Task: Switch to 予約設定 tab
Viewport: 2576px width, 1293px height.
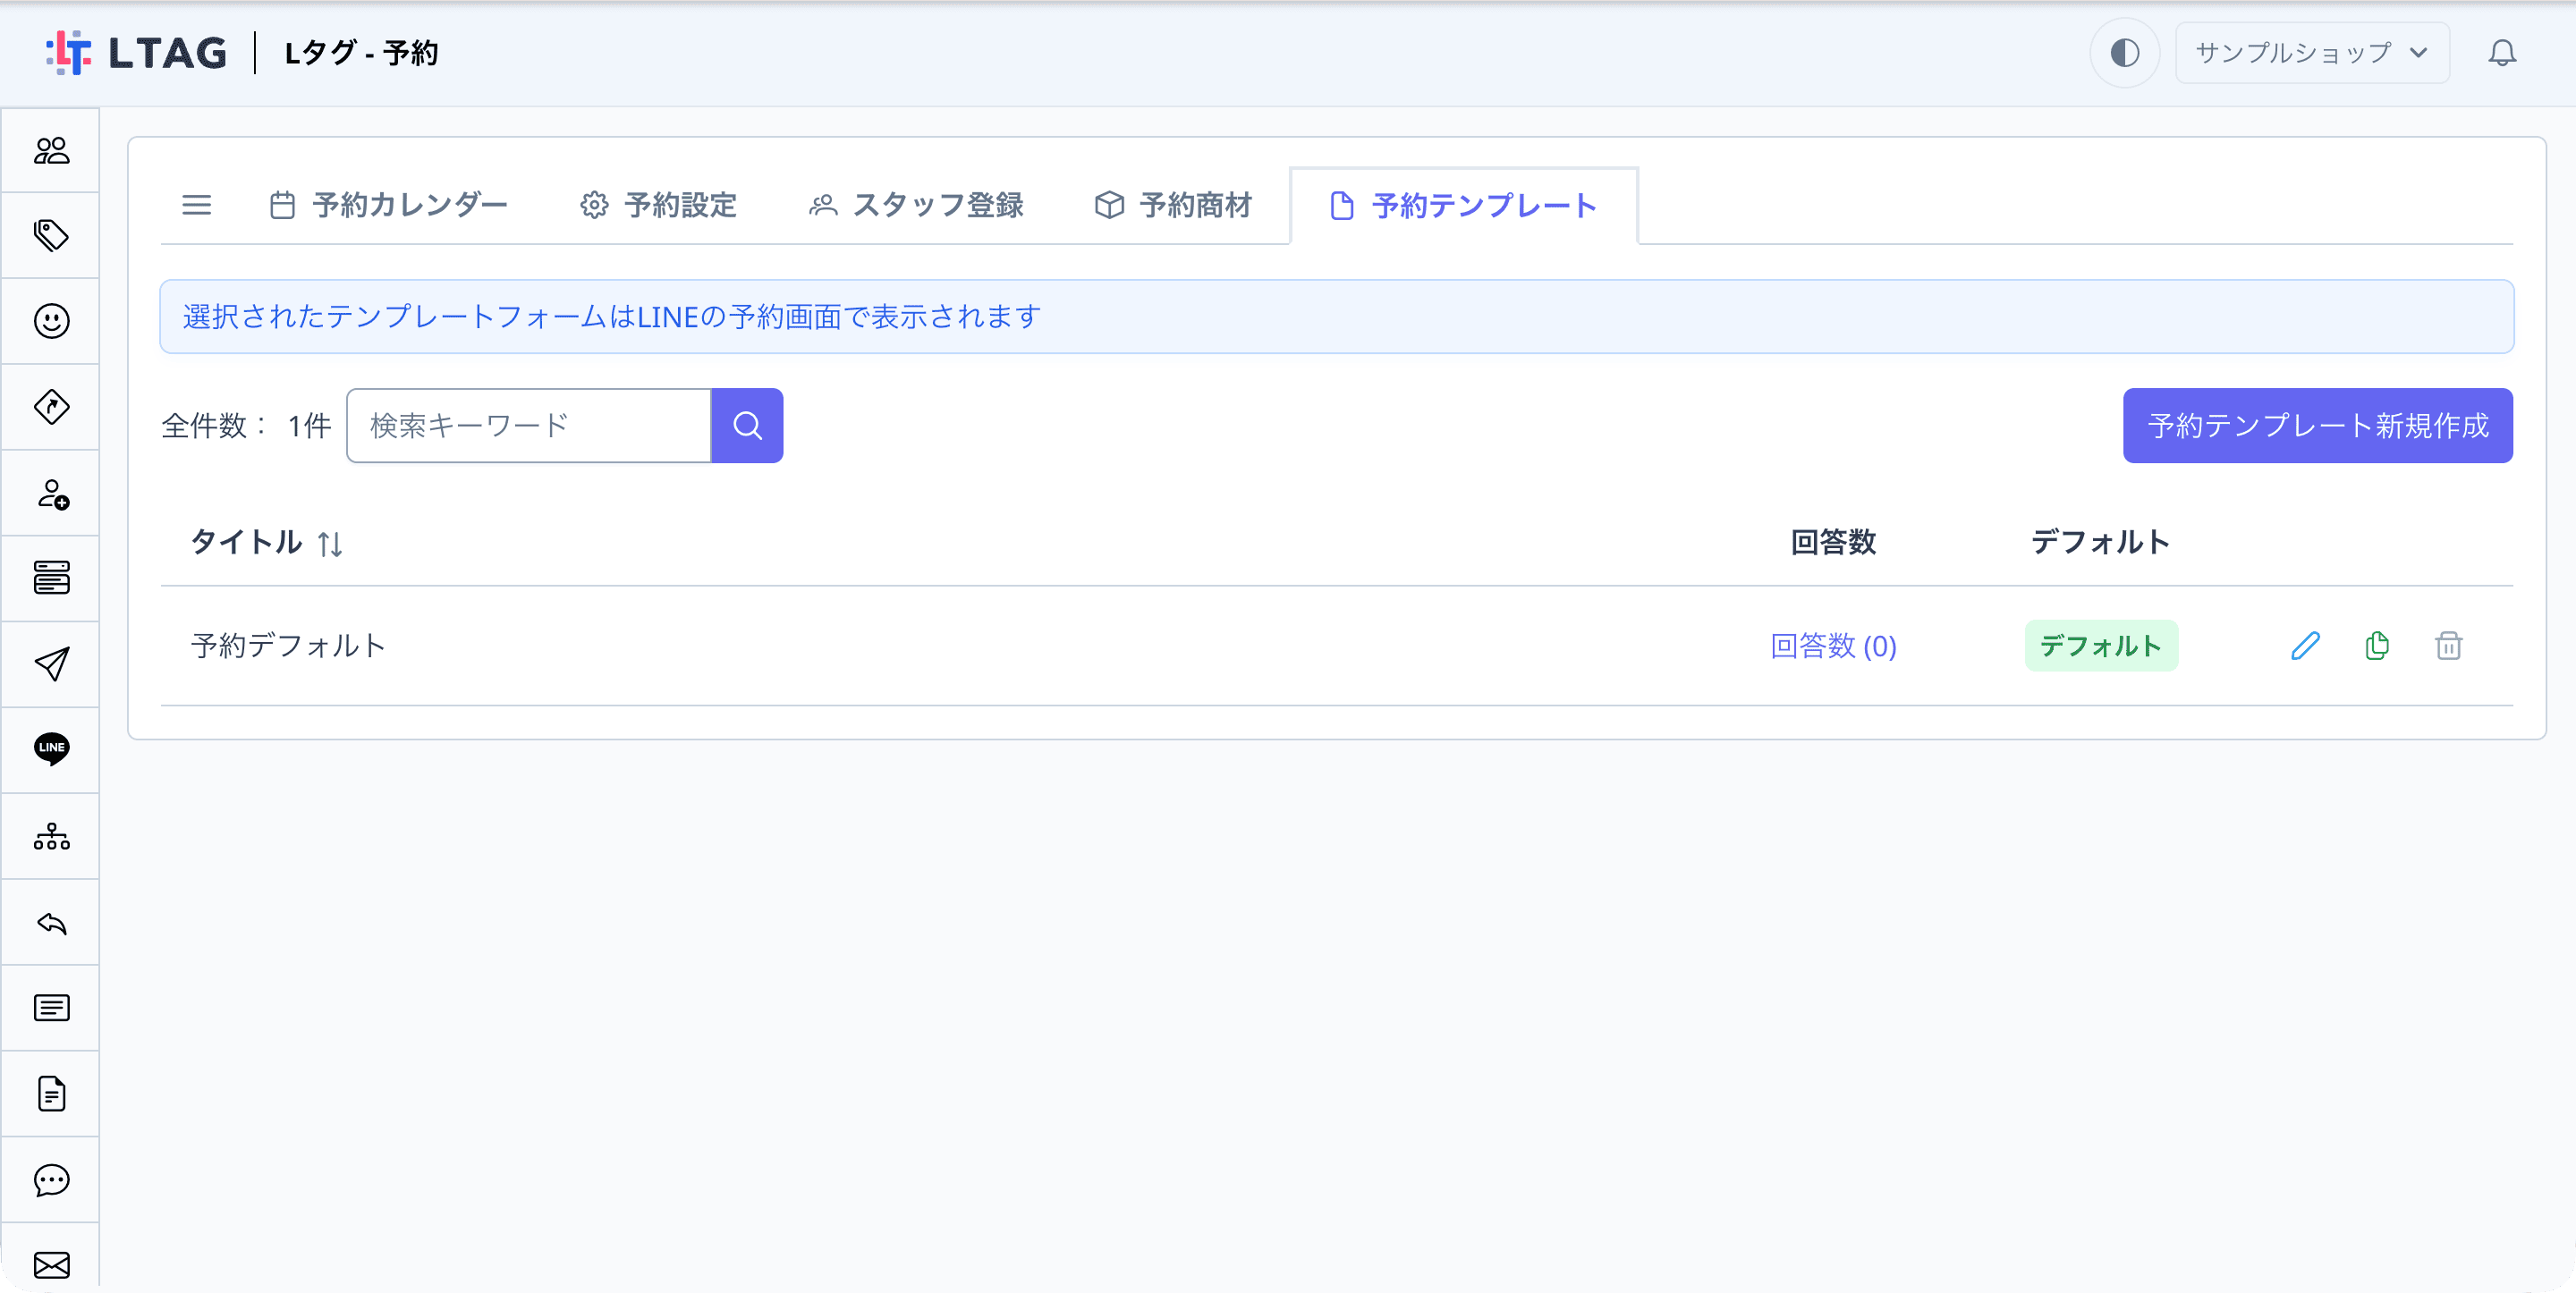Action: point(658,205)
